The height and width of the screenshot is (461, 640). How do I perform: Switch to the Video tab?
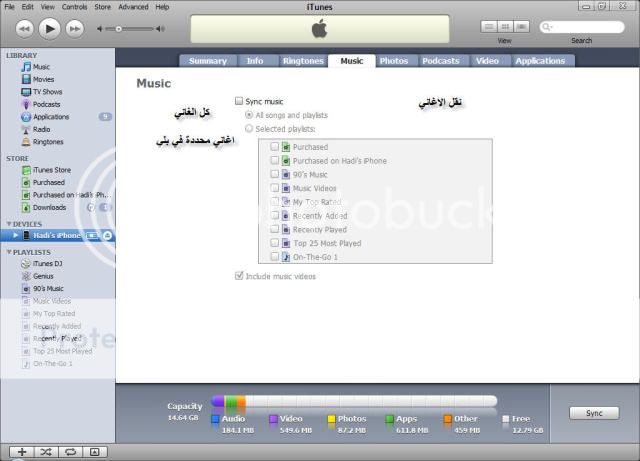pyautogui.click(x=487, y=61)
